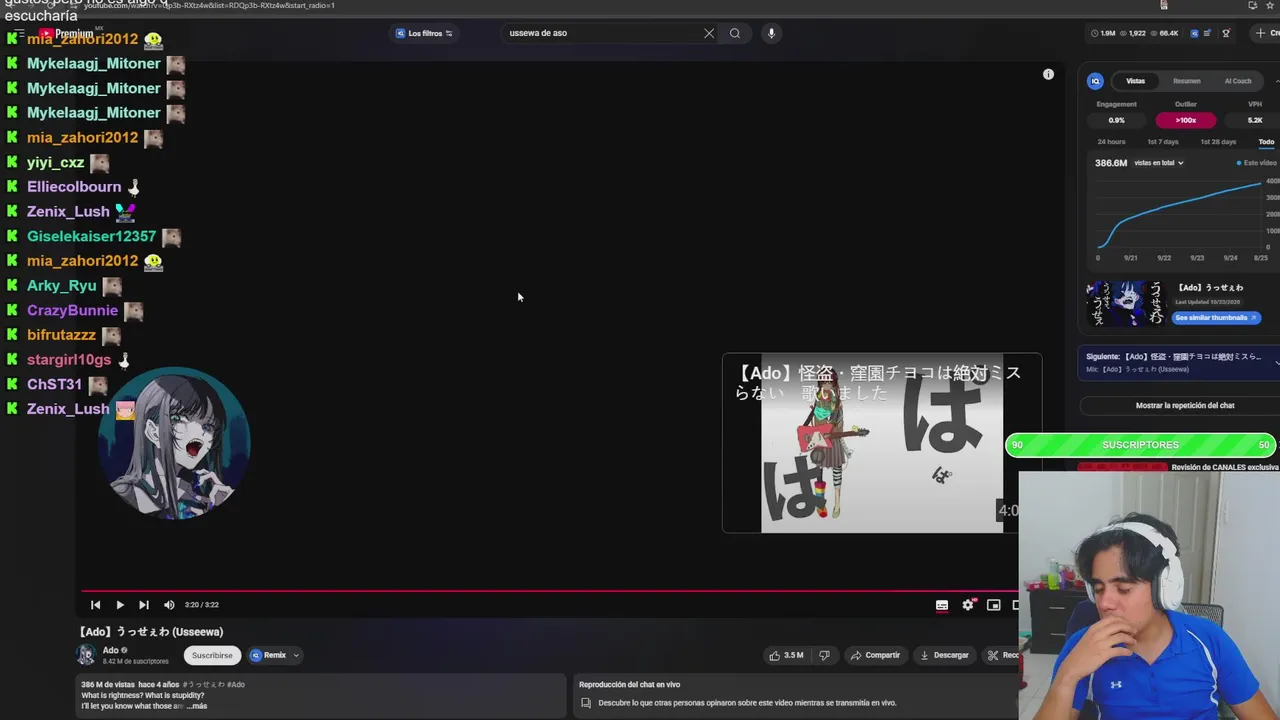Skip to the next video
Viewport: 1280px width, 720px height.
(x=143, y=605)
